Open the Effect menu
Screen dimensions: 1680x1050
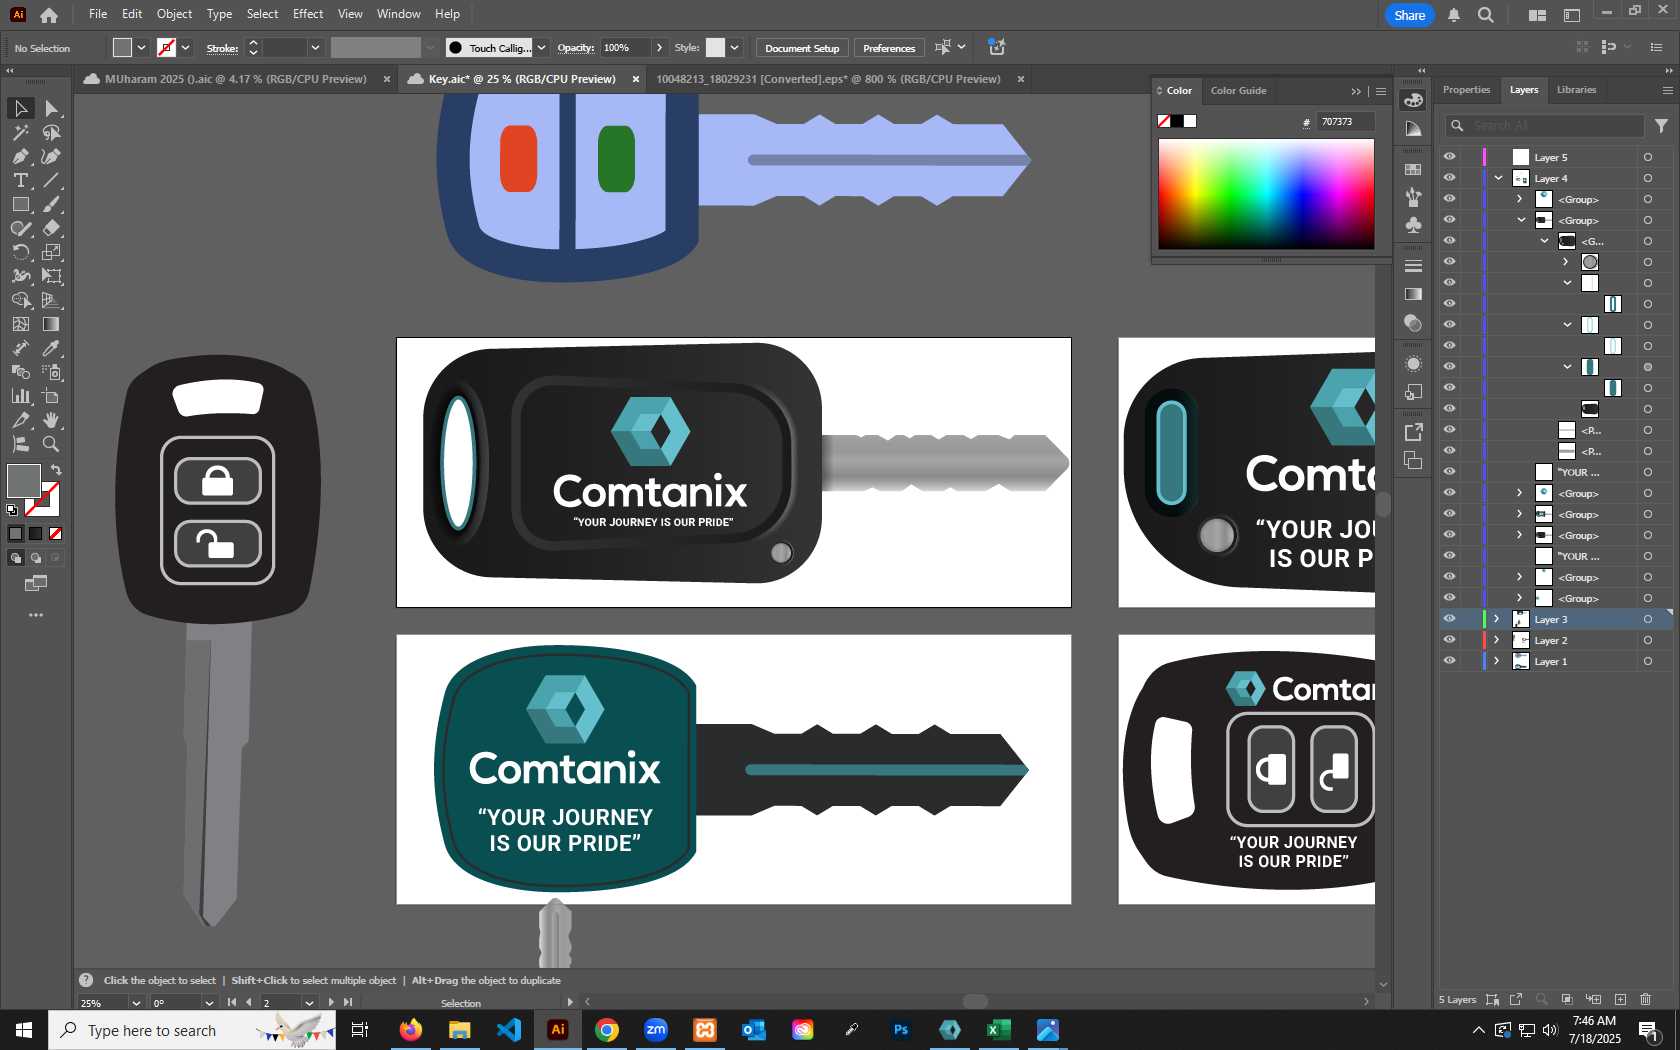308,14
